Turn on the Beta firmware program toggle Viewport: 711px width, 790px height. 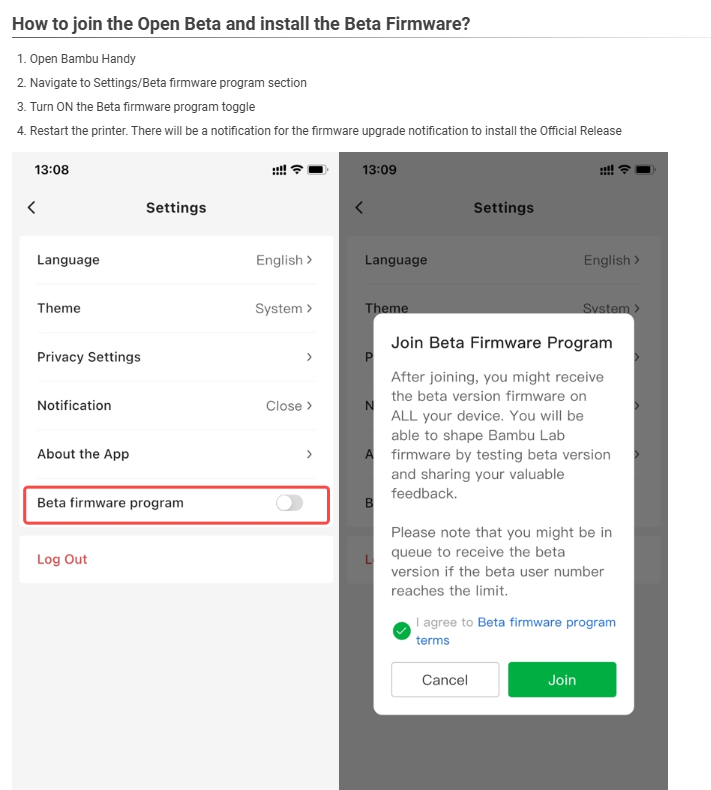point(289,503)
